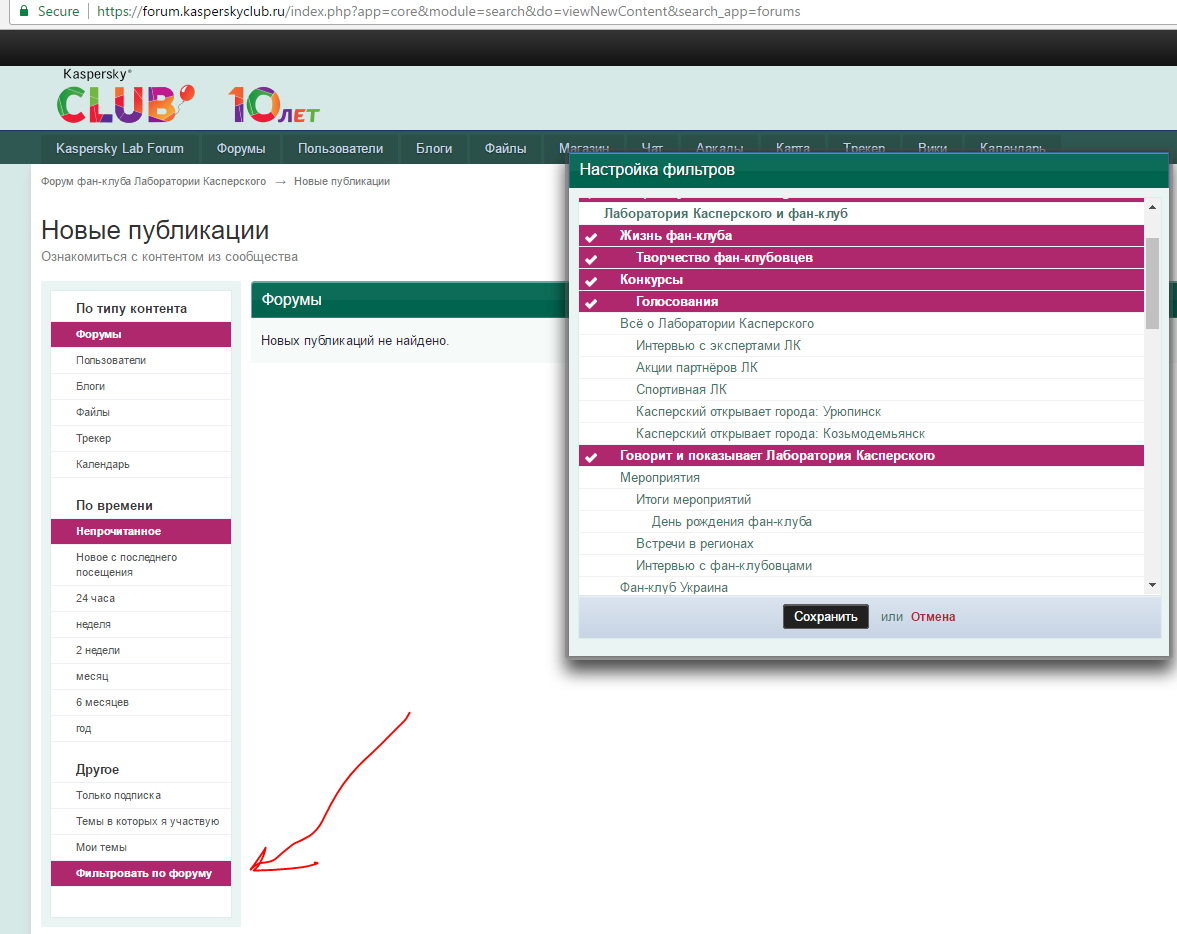This screenshot has width=1177, height=934.
Task: Select Новое с последнего посещения filter
Action: click(141, 565)
